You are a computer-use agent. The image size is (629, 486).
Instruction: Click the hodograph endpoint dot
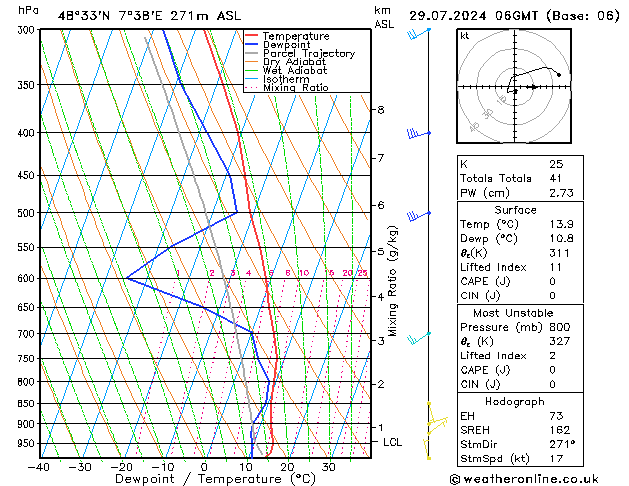[x=559, y=75]
